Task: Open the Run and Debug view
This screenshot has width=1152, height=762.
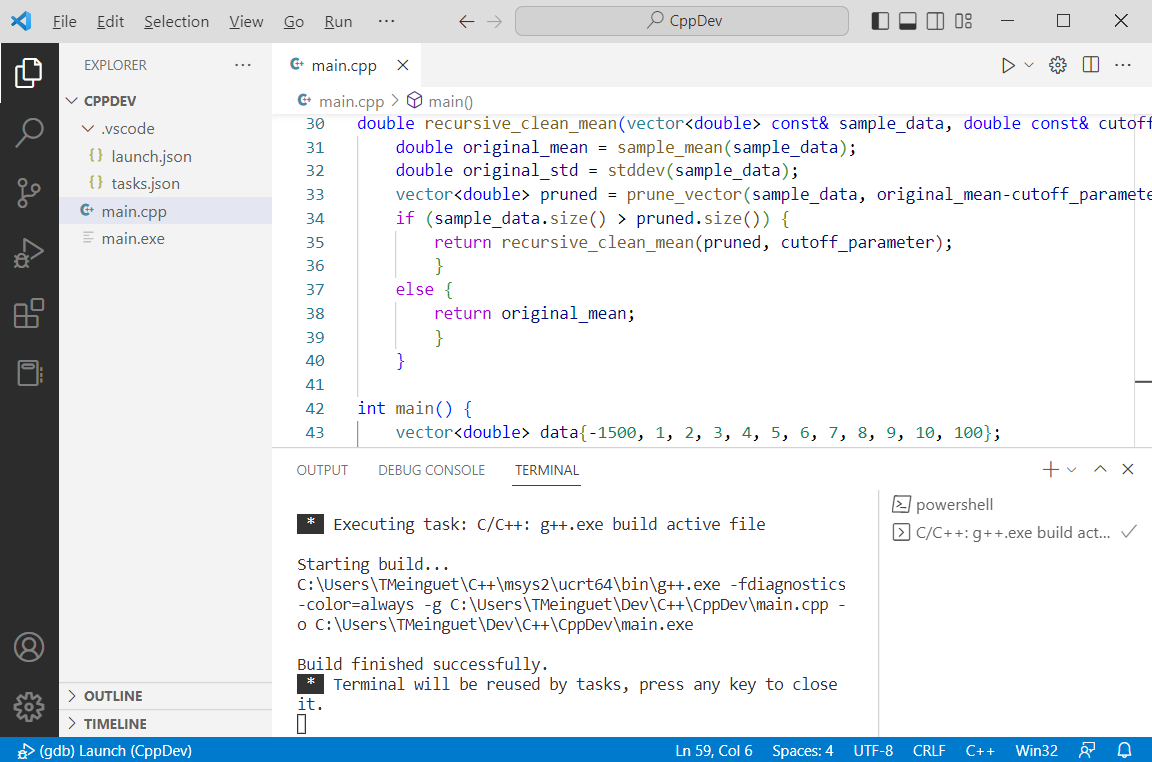Action: (30, 252)
